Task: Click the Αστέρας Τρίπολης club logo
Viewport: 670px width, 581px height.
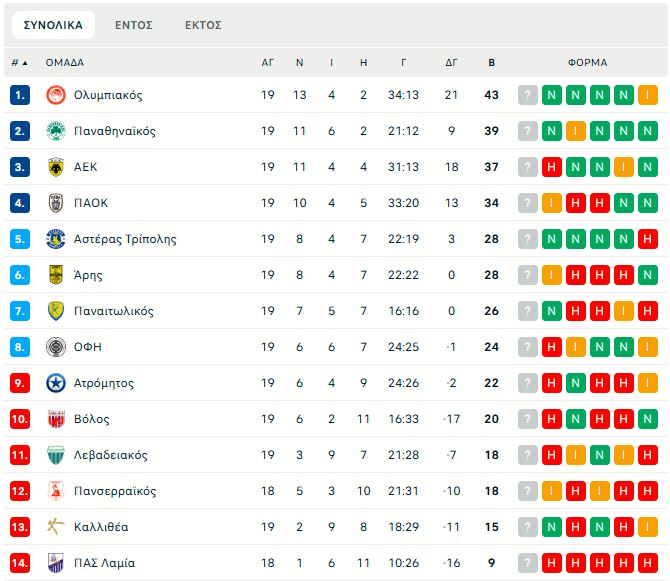Action: pyautogui.click(x=56, y=239)
